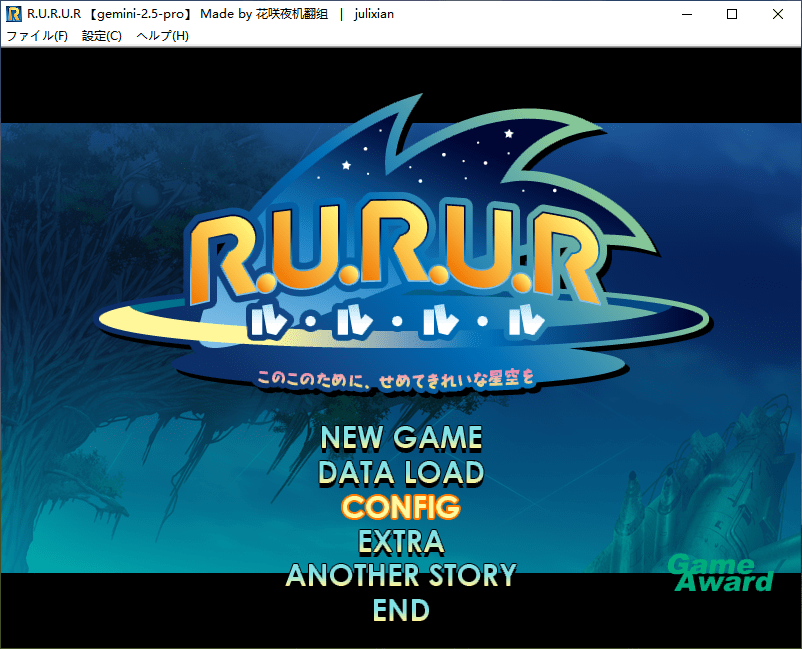Maximize the game window
The image size is (802, 649).
pyautogui.click(x=732, y=14)
